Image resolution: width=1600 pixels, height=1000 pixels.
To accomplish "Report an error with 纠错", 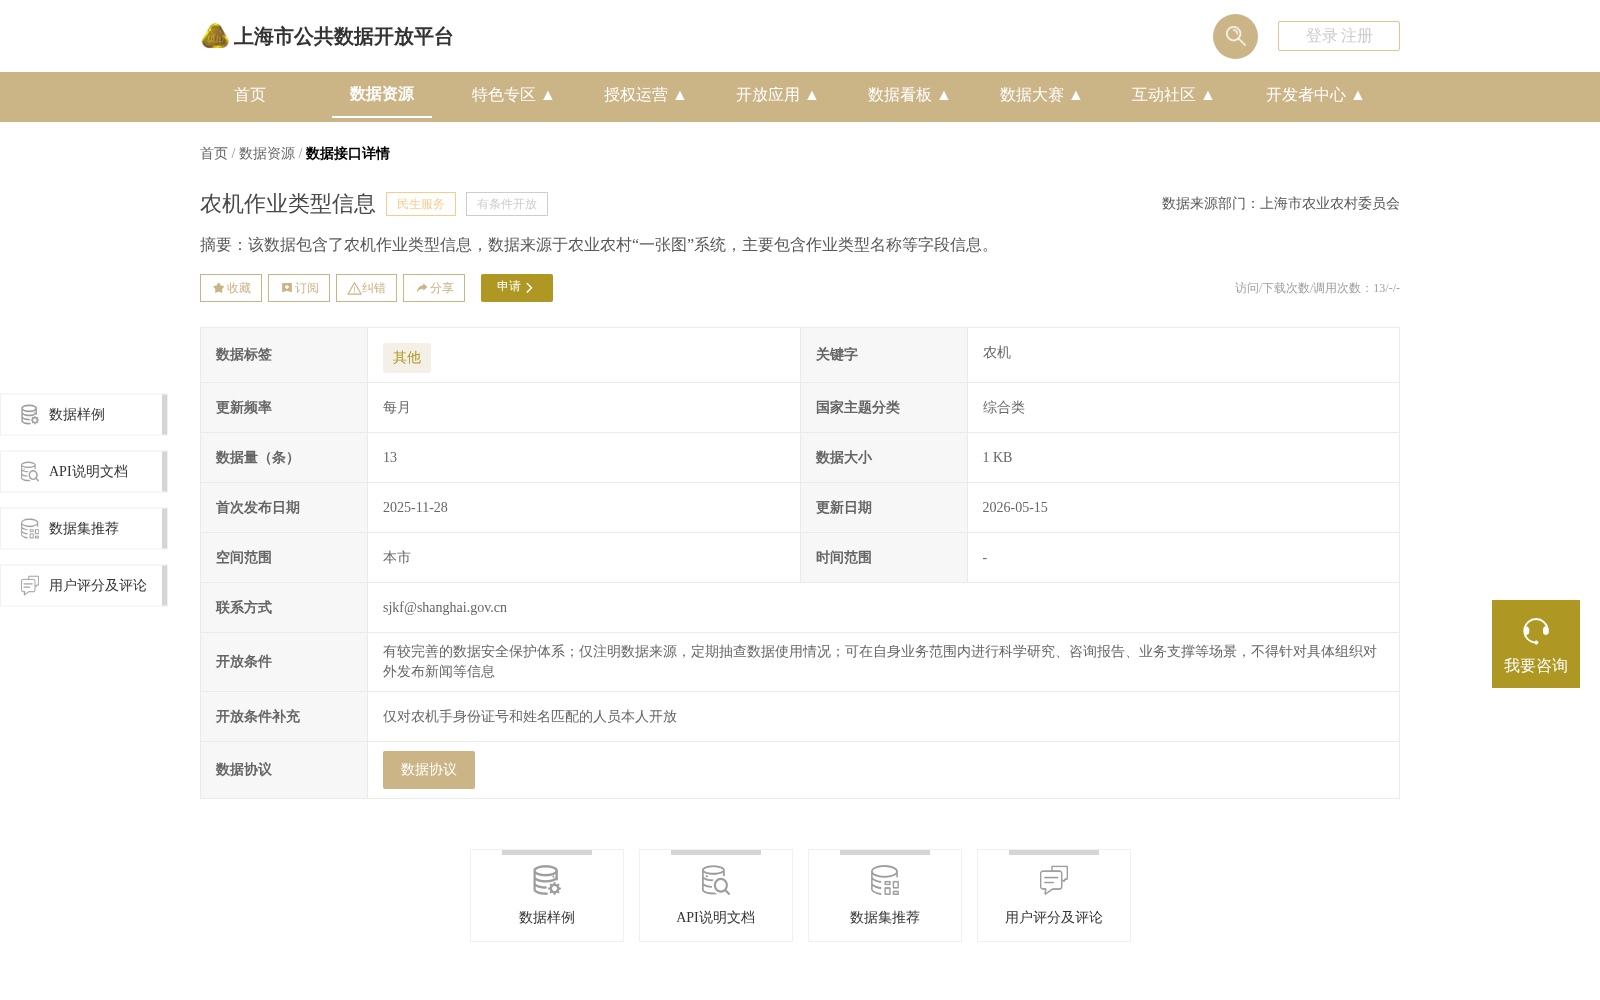I will pyautogui.click(x=366, y=288).
